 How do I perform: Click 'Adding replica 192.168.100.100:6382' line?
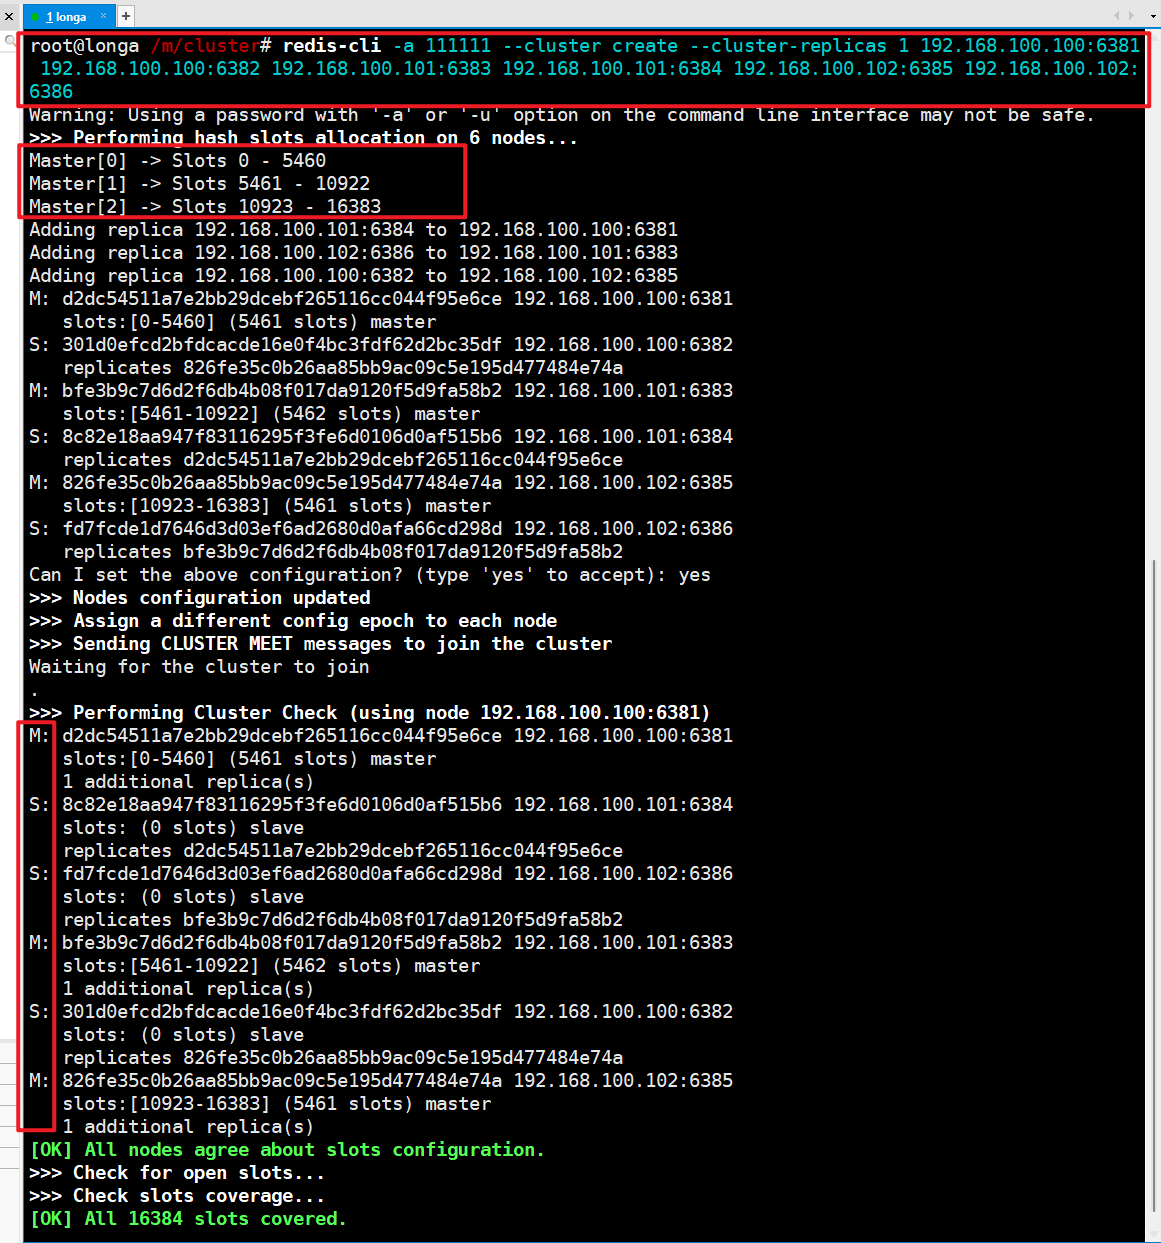click(353, 276)
